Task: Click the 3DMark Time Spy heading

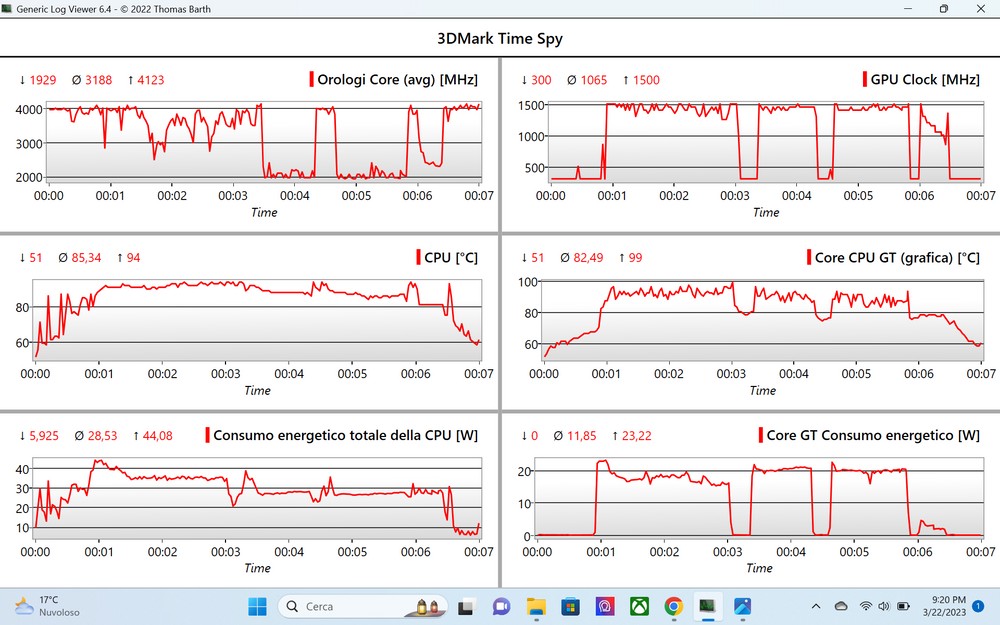Action: [500, 38]
